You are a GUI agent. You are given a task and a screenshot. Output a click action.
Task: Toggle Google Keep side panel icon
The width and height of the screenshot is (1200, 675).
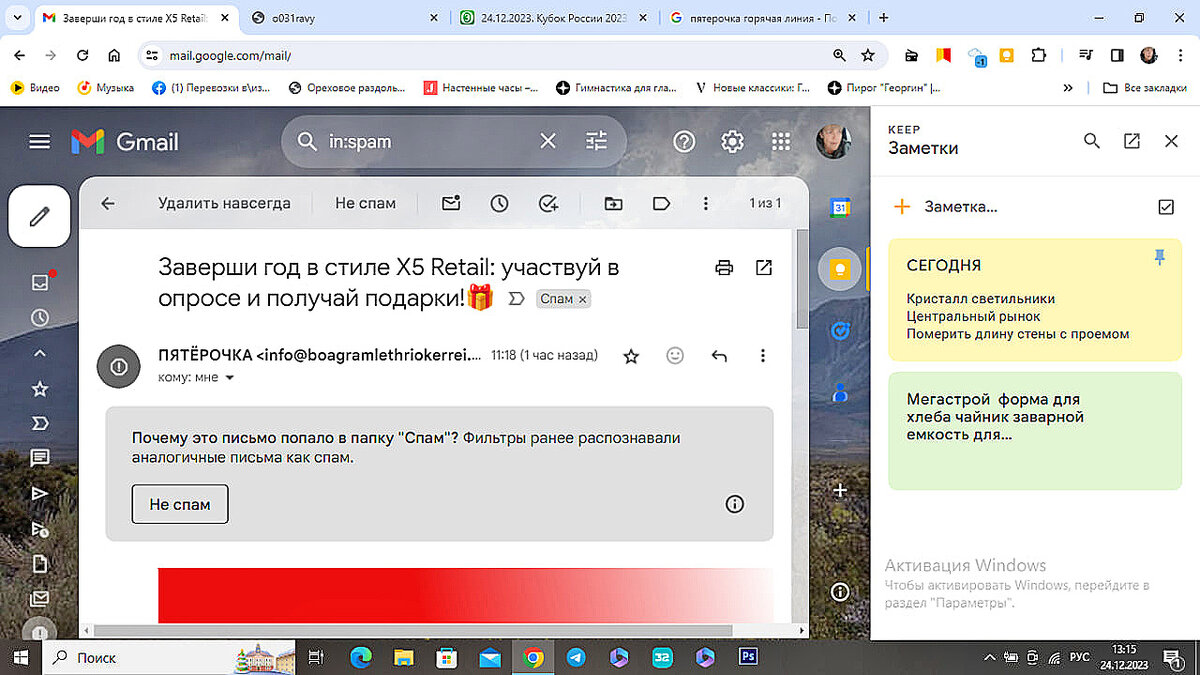[841, 269]
